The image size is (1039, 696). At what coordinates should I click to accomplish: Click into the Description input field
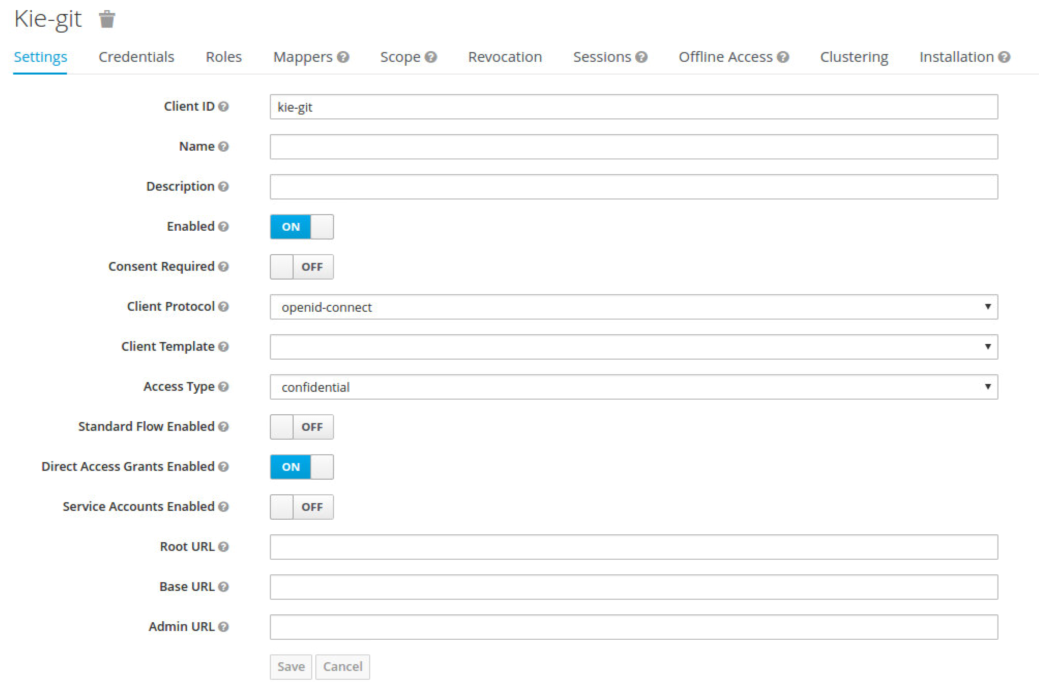tap(633, 187)
